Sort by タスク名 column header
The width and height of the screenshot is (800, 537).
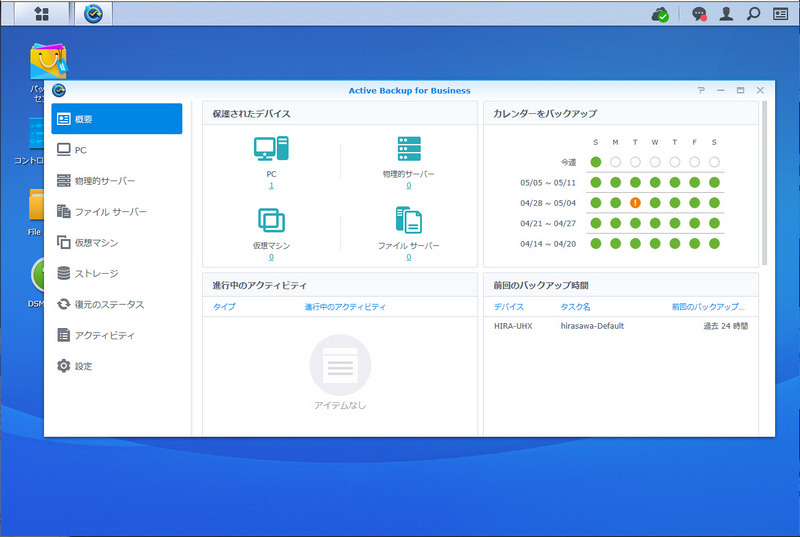point(576,306)
